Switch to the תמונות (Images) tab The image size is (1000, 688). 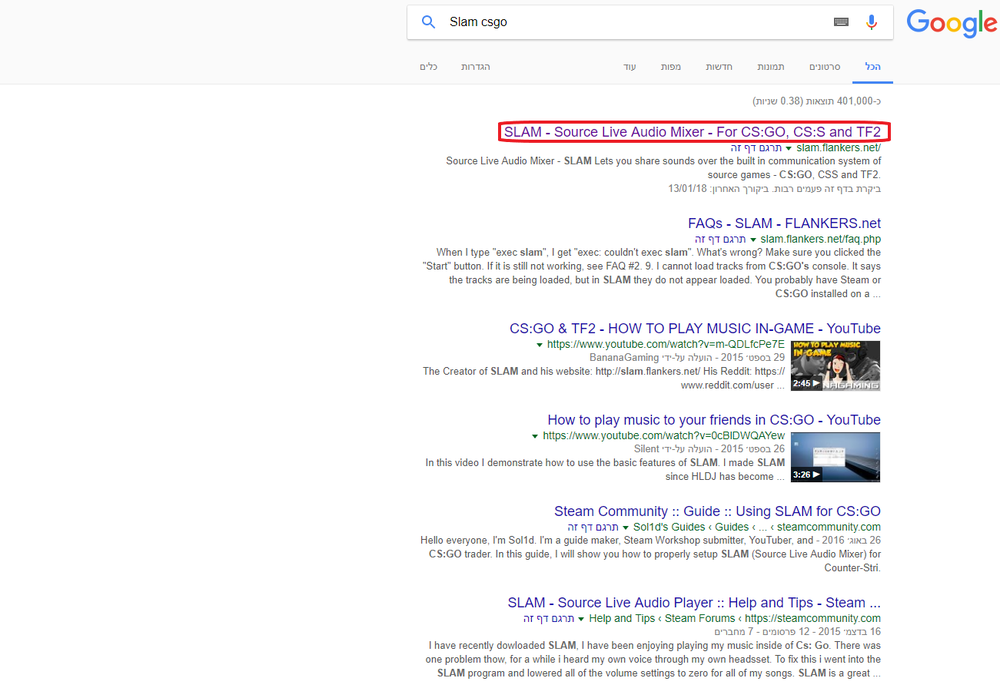pos(771,66)
